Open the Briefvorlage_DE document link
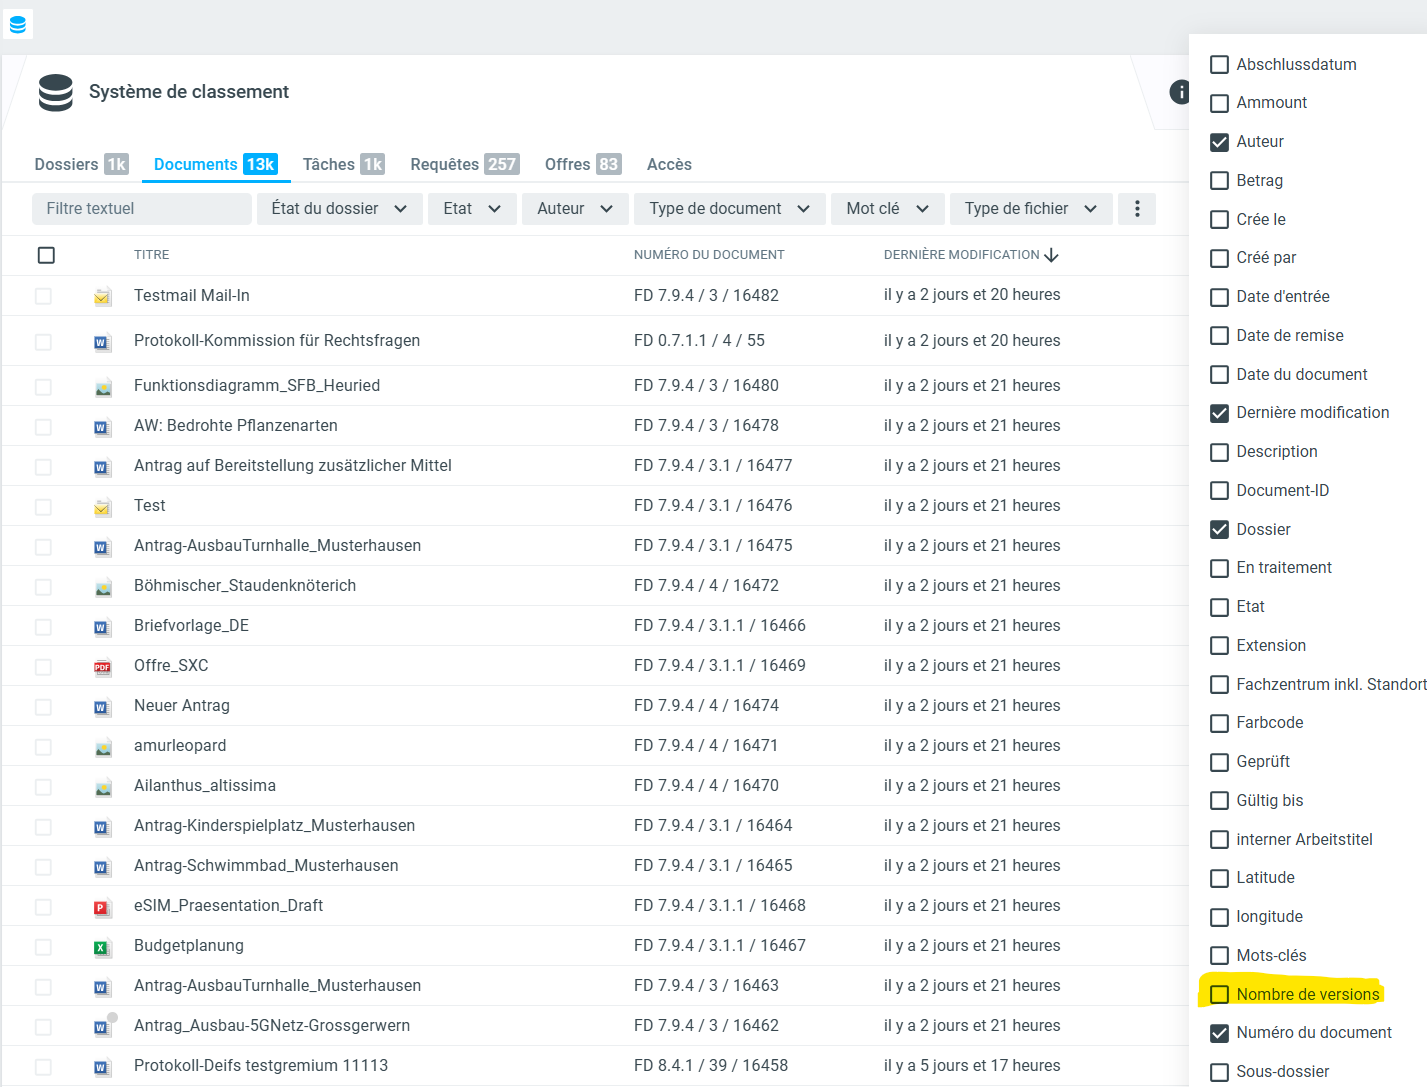This screenshot has width=1427, height=1087. coord(191,626)
